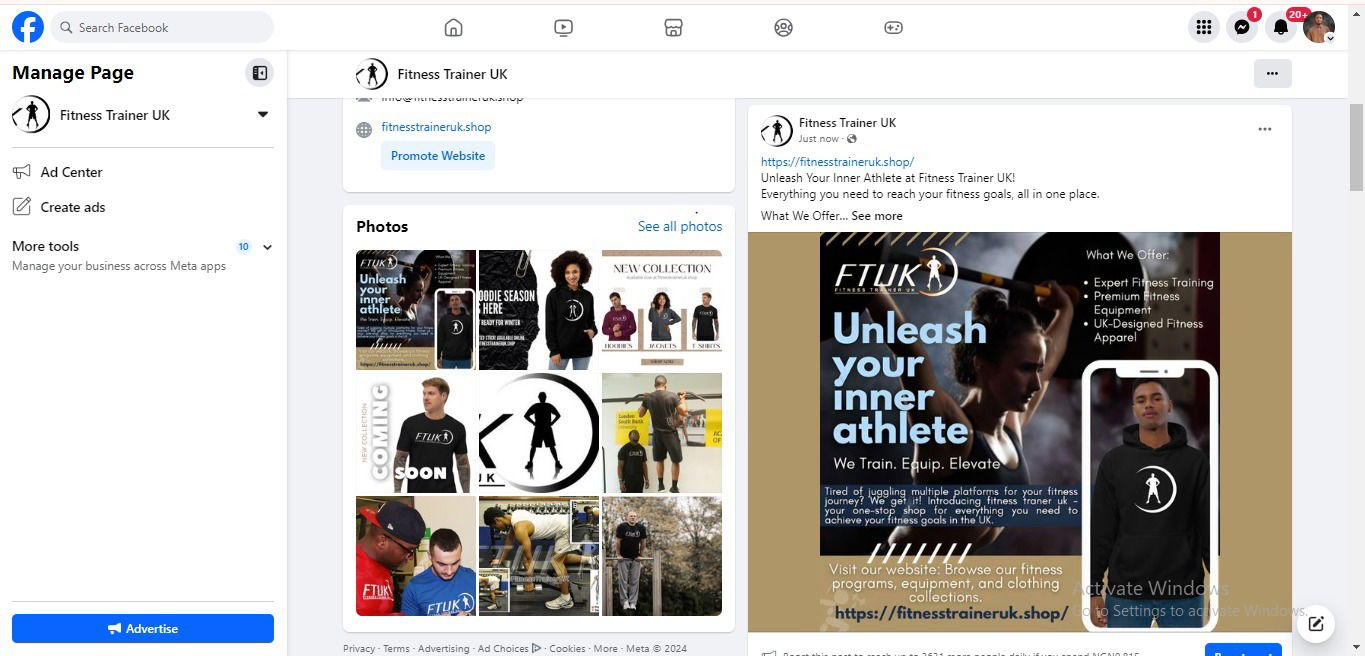
Task: Open the apps grid menu icon
Action: (1204, 28)
